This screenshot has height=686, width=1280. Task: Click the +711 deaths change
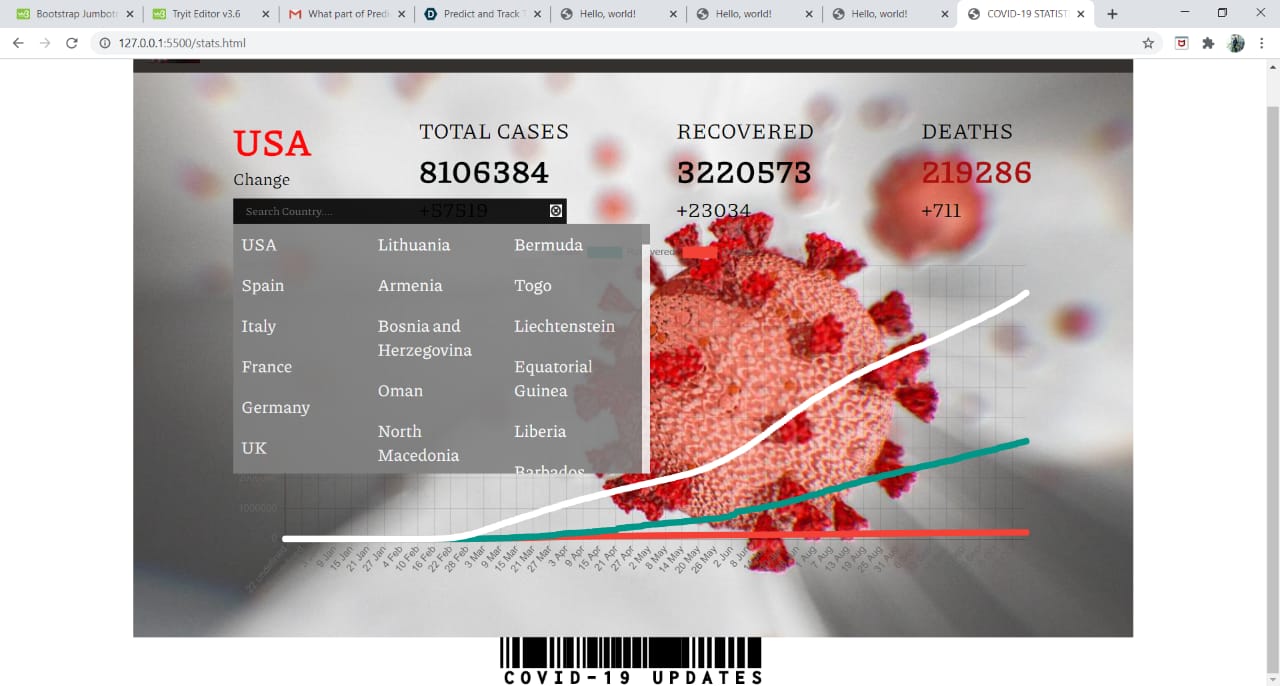pyautogui.click(x=943, y=211)
